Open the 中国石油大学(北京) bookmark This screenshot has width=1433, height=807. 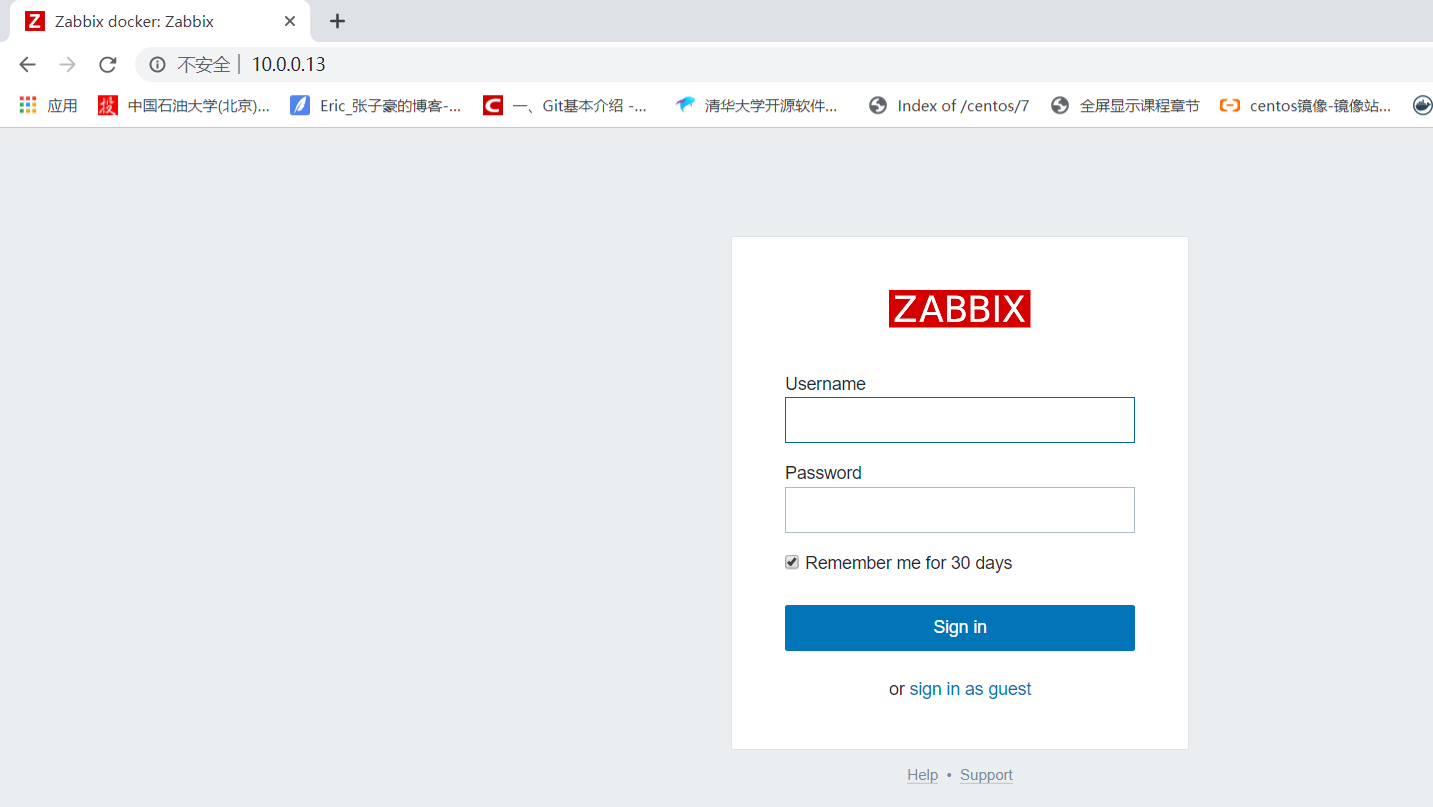click(184, 105)
